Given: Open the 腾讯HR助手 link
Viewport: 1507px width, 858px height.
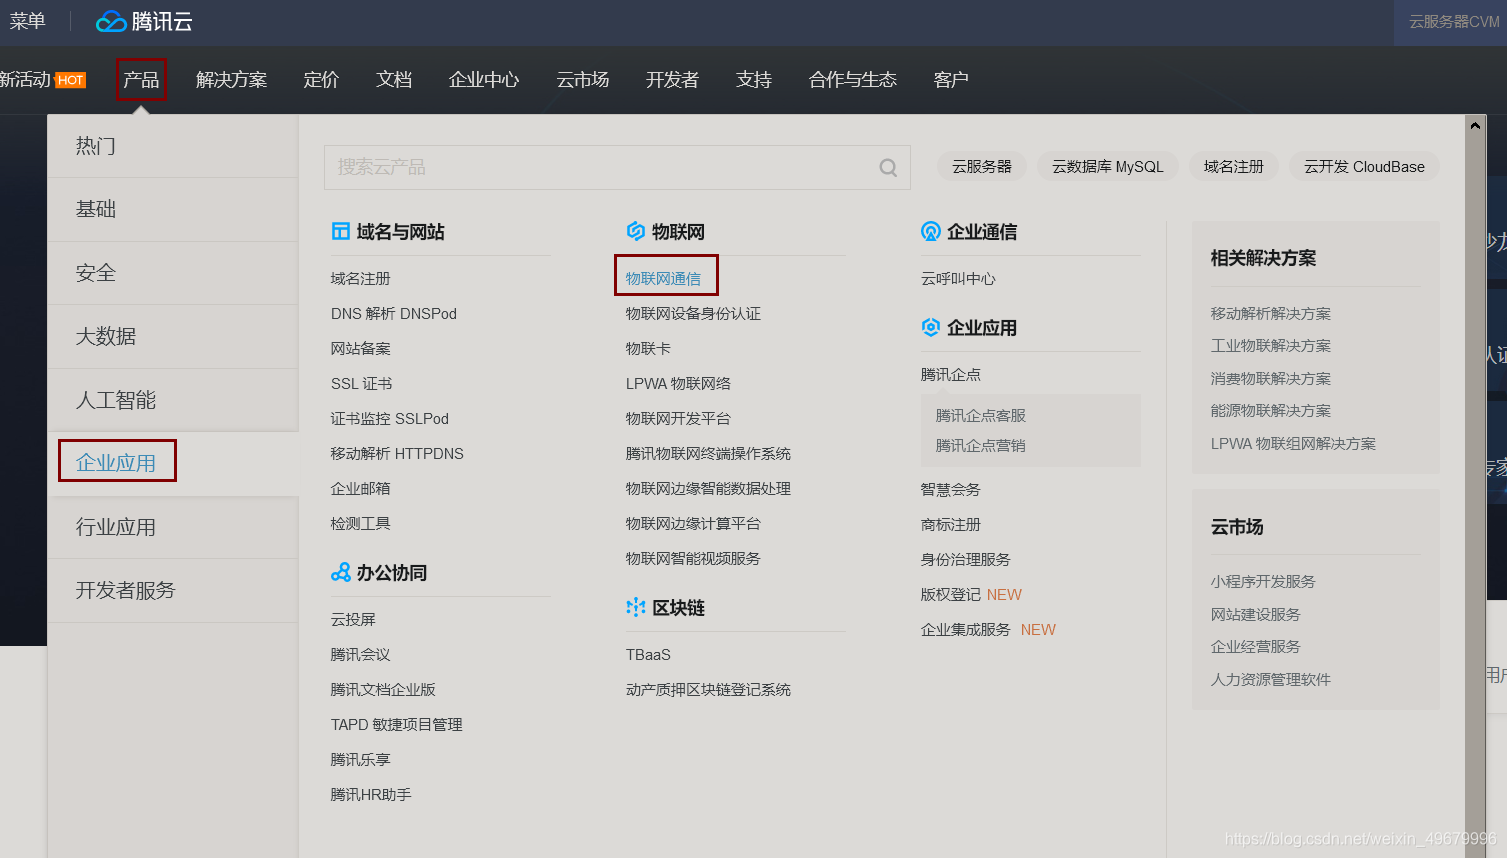Looking at the screenshot, I should pyautogui.click(x=371, y=794).
